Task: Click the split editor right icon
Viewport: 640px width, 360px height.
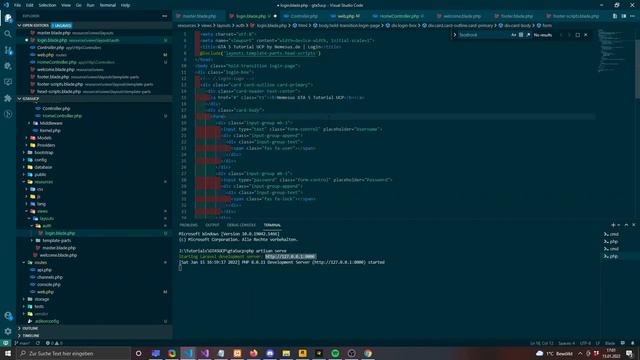Action: point(623,16)
